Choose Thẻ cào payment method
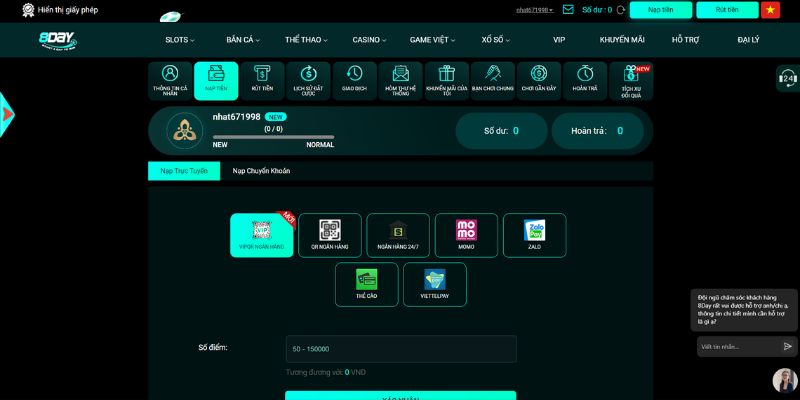This screenshot has height=400, width=800. (x=367, y=284)
